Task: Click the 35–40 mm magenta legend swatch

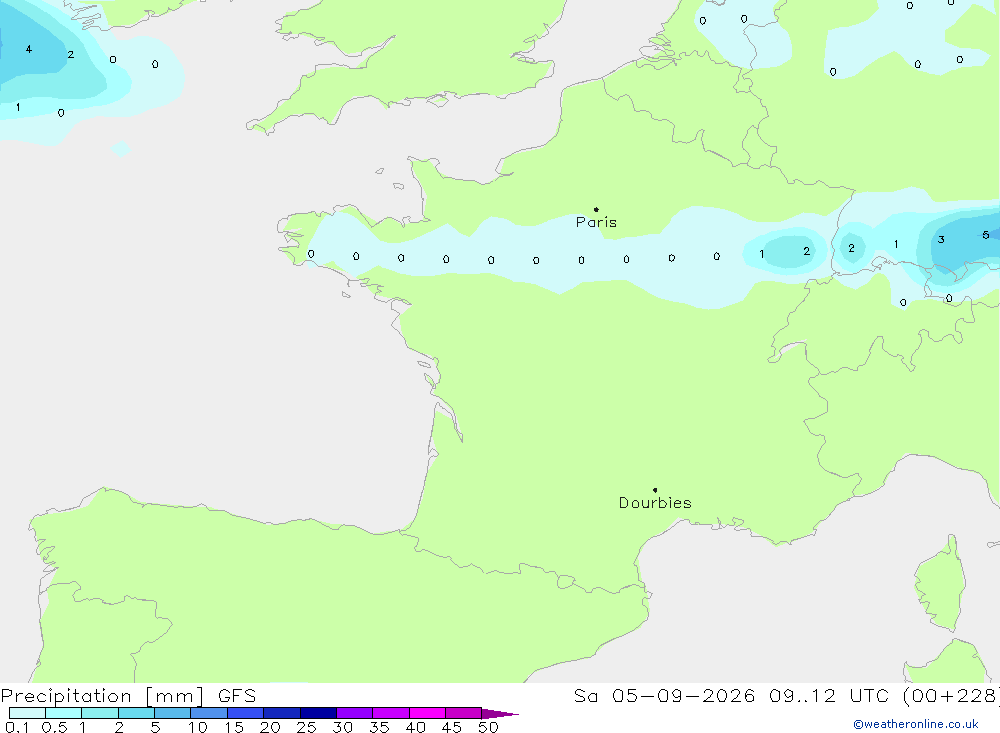Action: click(391, 713)
